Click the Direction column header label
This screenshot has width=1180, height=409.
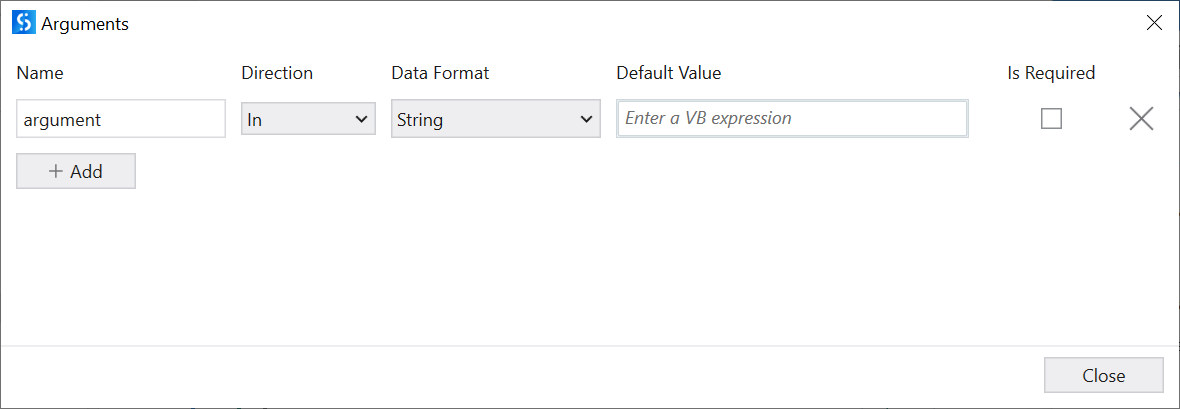click(x=277, y=73)
